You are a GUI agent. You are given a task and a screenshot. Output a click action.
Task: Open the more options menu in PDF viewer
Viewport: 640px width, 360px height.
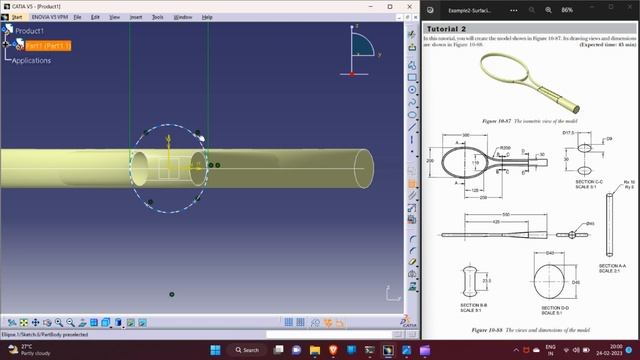click(513, 10)
